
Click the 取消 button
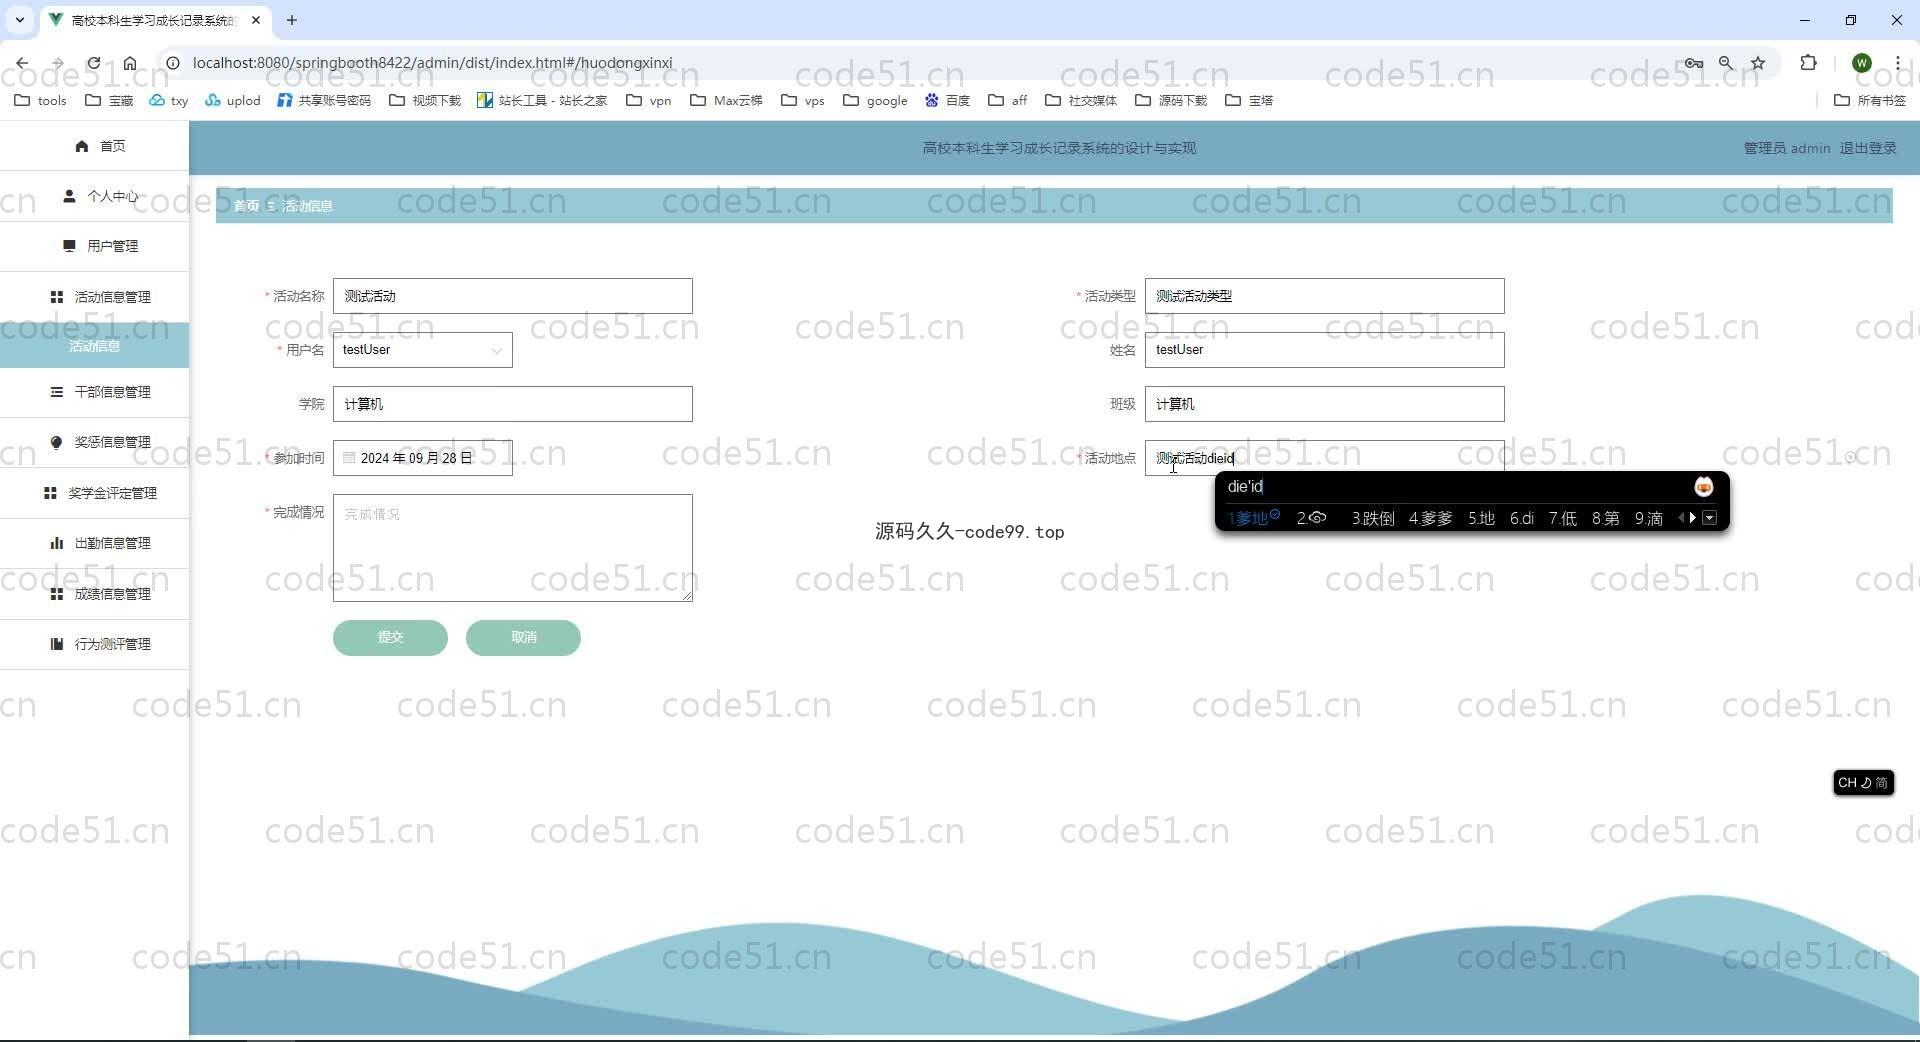click(523, 638)
